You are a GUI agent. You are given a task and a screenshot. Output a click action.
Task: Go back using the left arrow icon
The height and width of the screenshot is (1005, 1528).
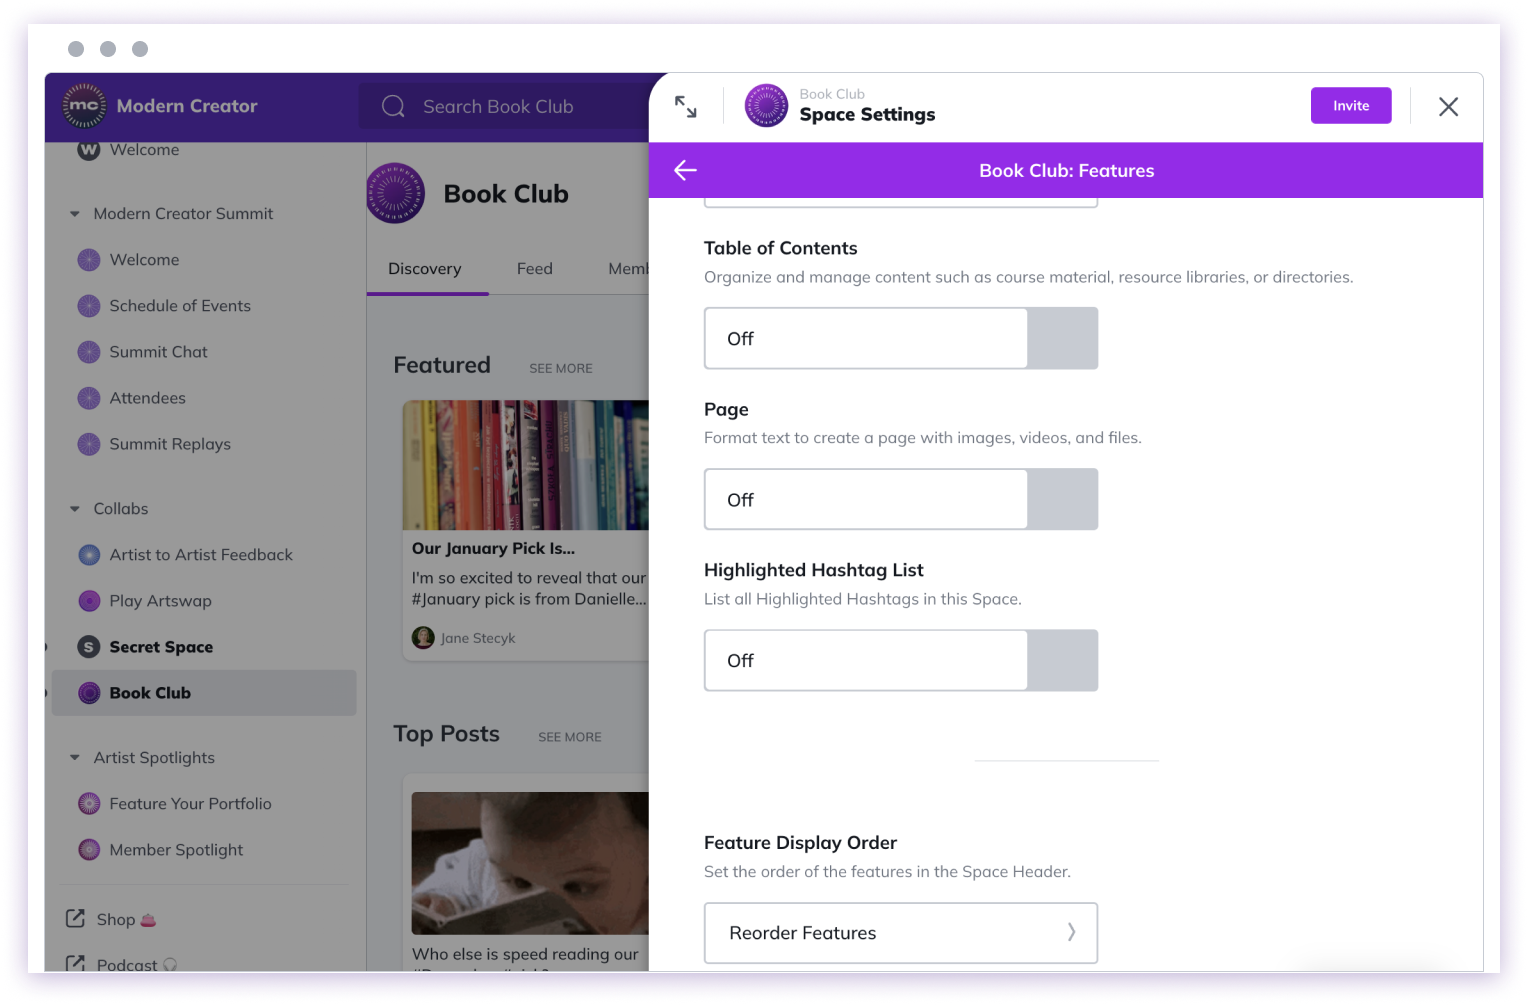(685, 170)
